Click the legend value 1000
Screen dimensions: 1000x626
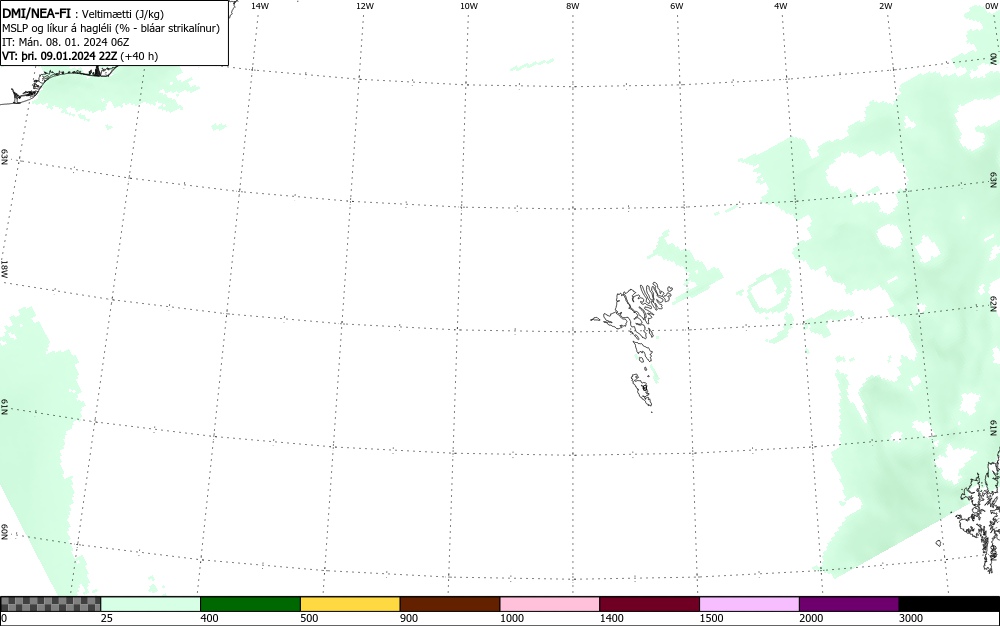click(511, 618)
